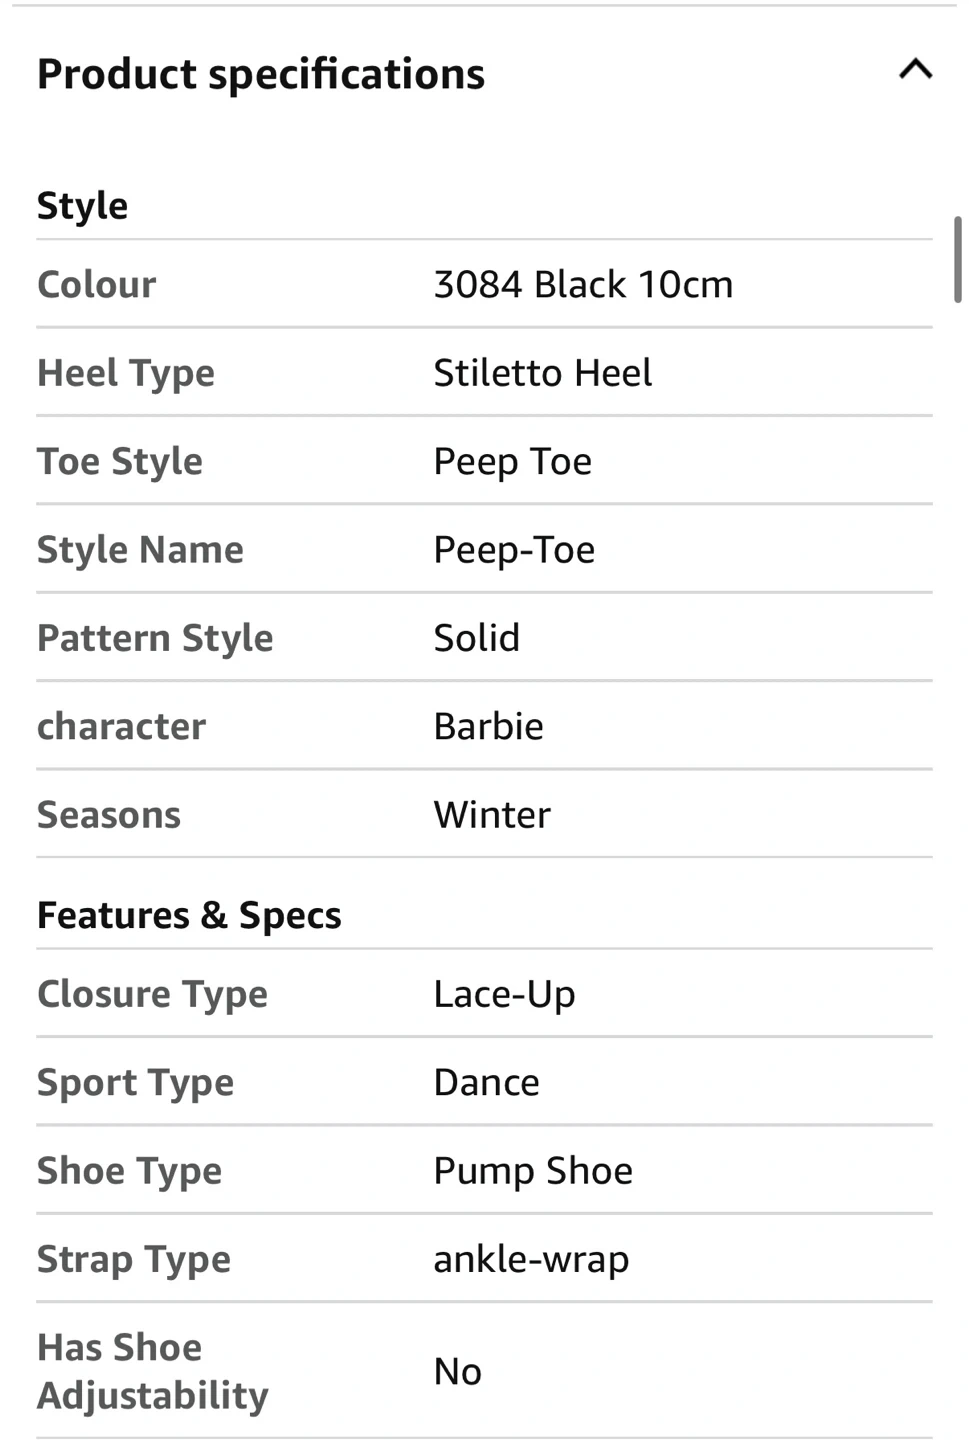
Task: Click the vertical scrollbar thumb
Action: pos(957,259)
